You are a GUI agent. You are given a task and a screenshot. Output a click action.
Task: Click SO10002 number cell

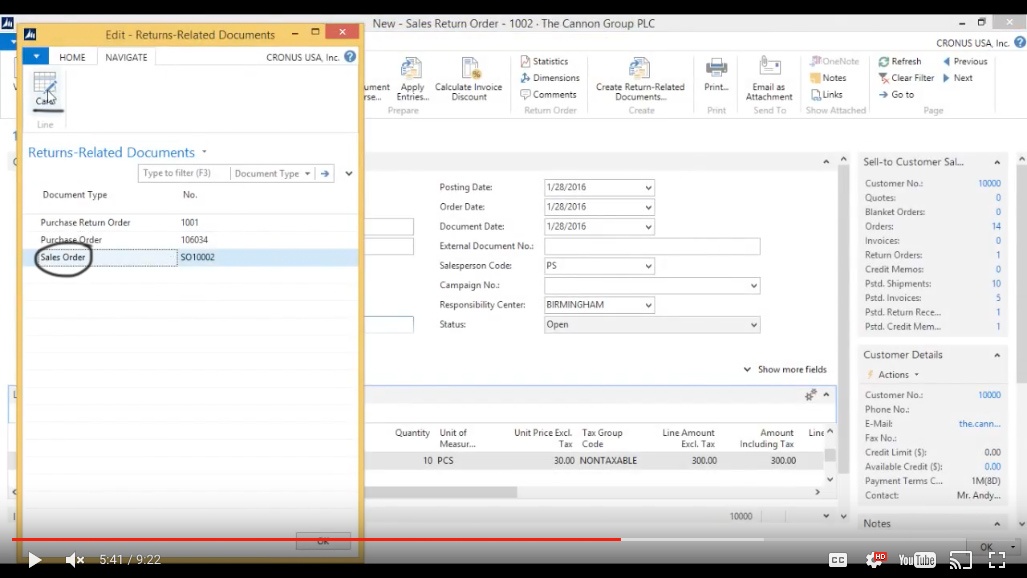click(197, 257)
